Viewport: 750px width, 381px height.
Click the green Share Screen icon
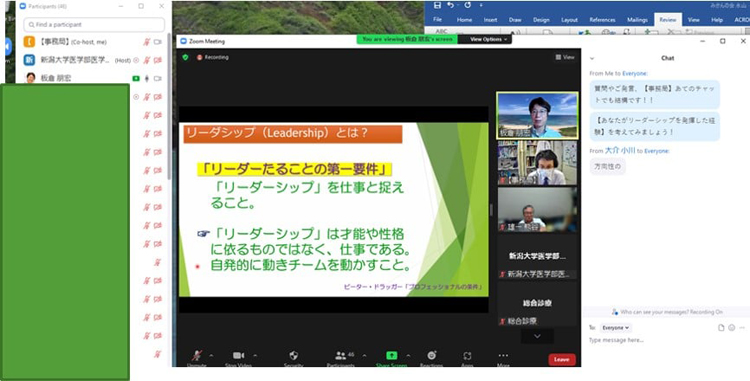coord(392,355)
